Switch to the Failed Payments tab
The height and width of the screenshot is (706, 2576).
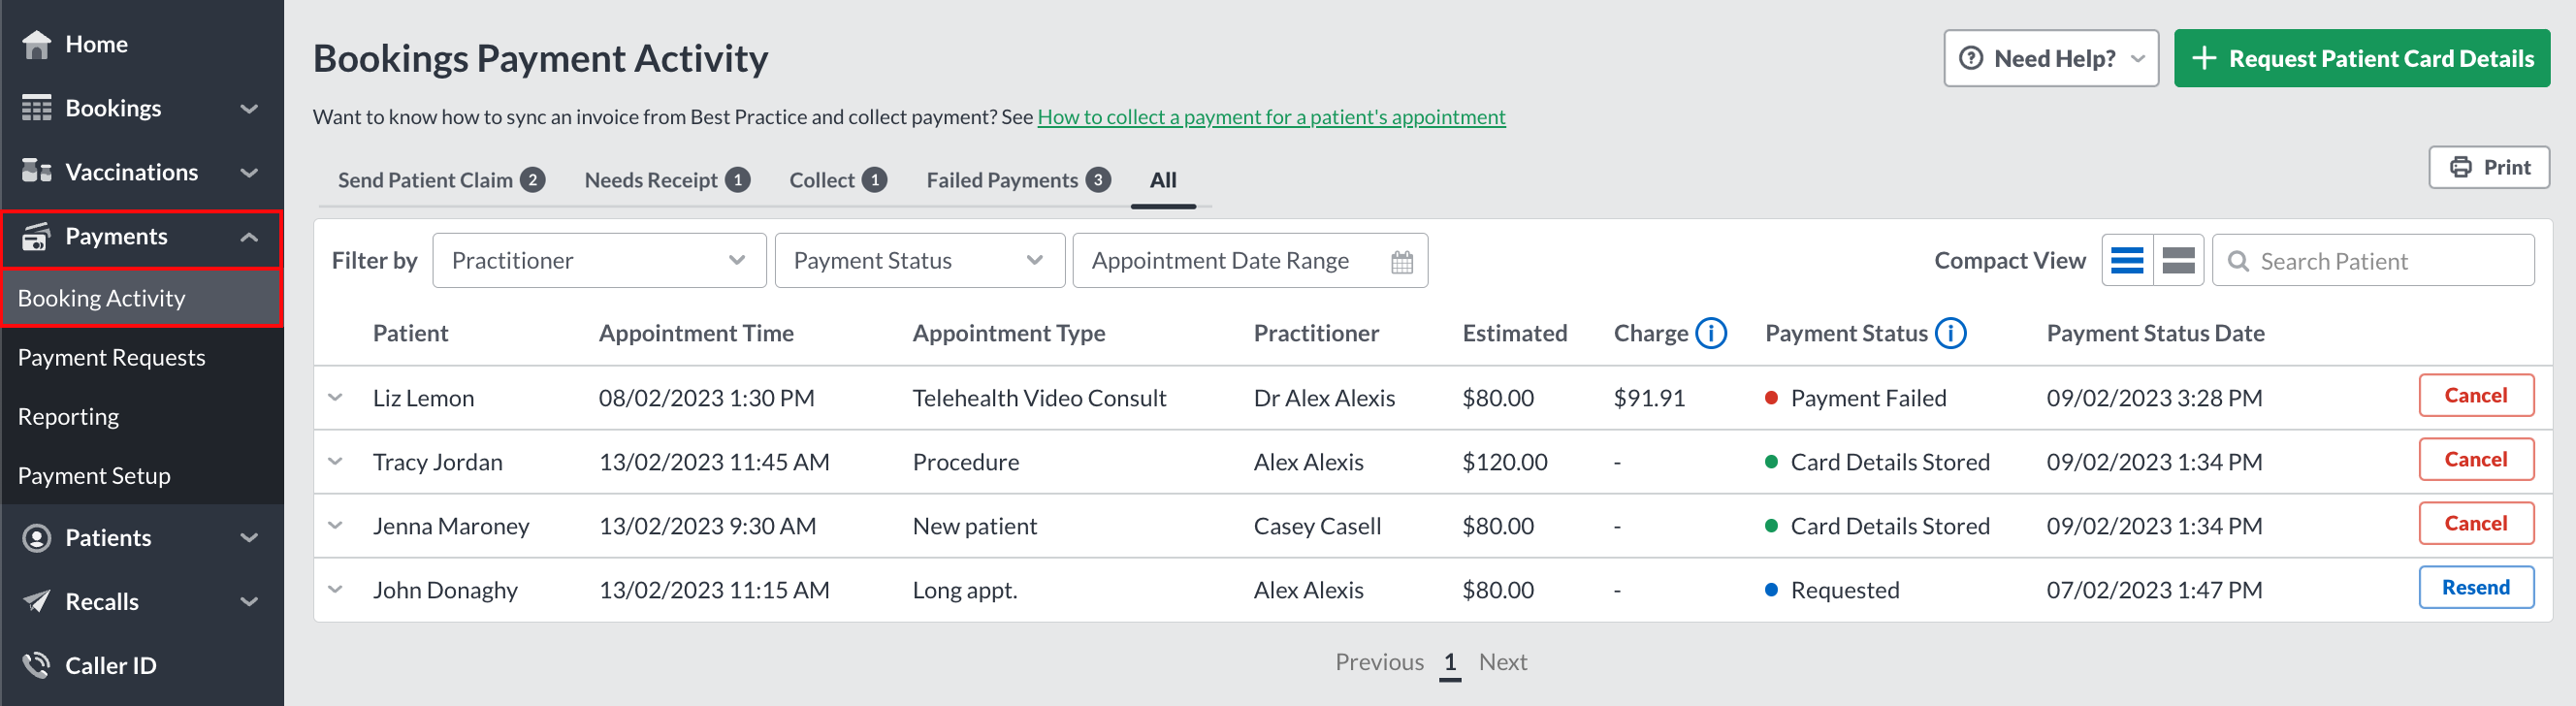(1018, 180)
